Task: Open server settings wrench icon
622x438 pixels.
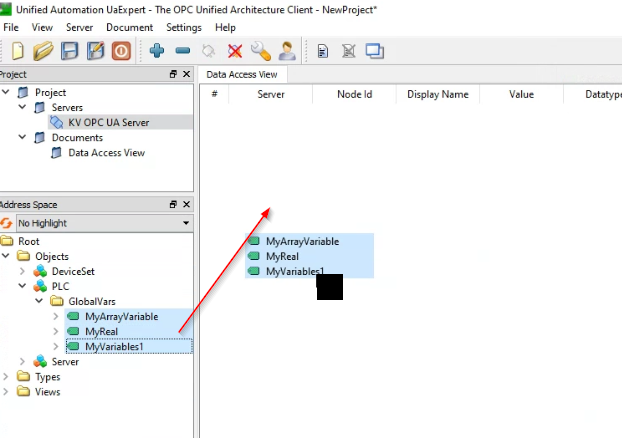Action: coord(261,51)
